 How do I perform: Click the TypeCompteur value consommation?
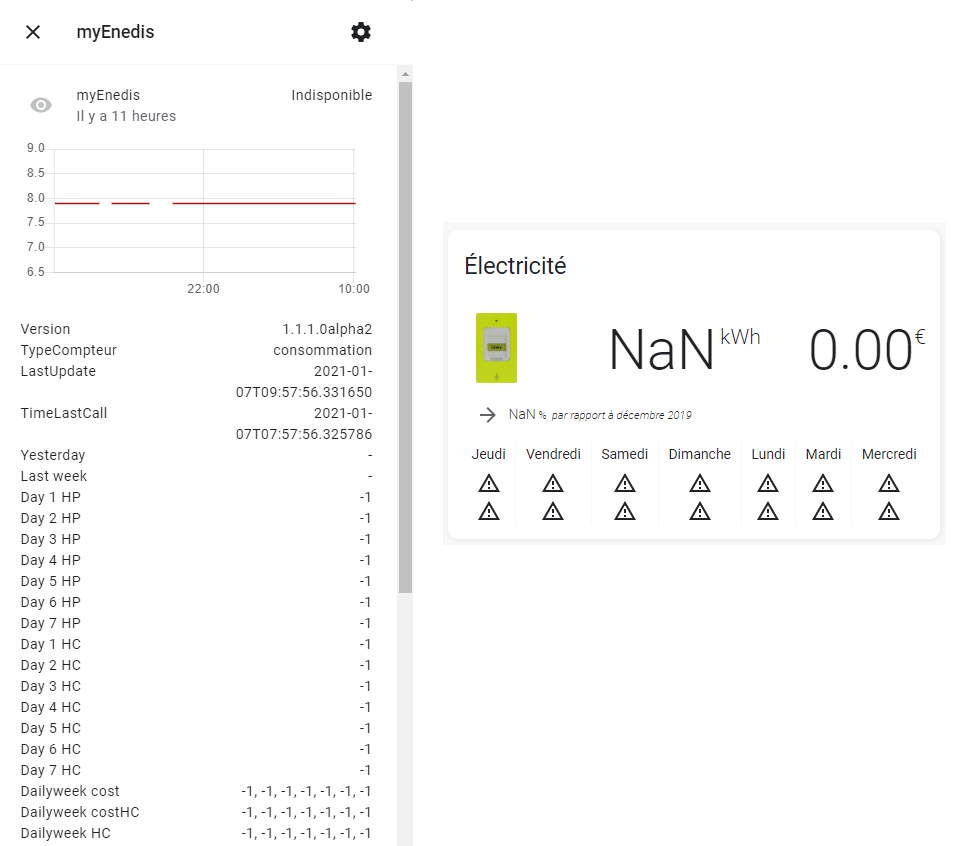[322, 350]
